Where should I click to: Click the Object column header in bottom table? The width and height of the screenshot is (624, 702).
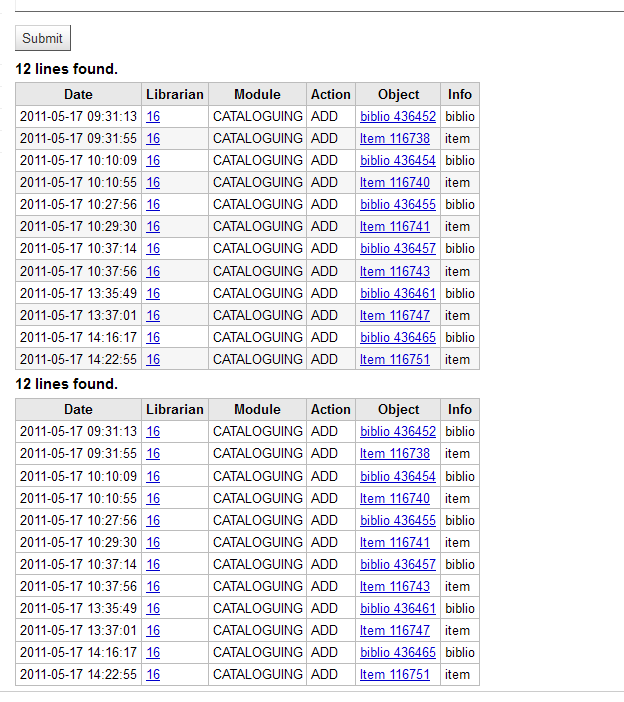coord(398,409)
